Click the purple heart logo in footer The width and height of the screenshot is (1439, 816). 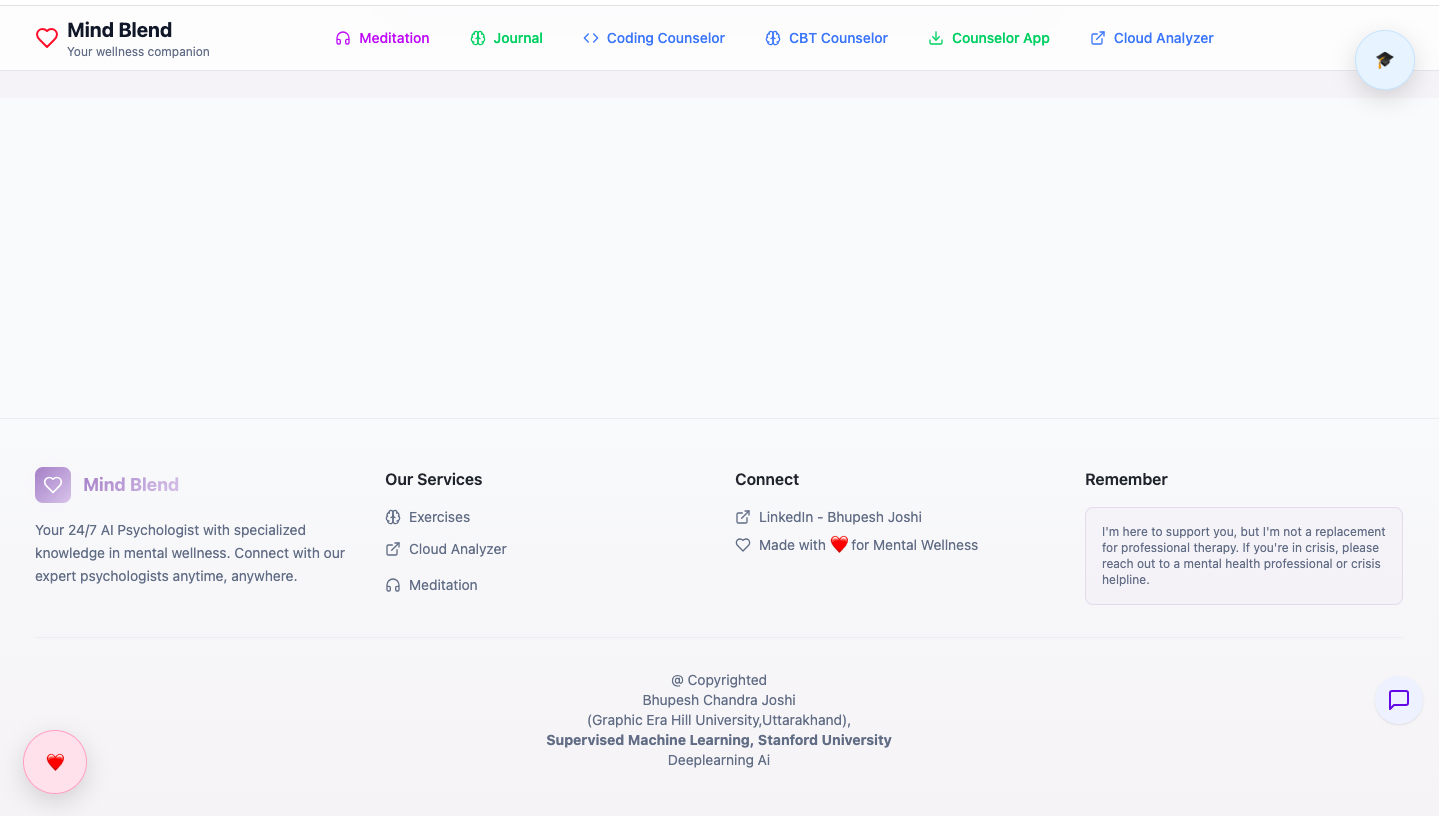click(x=53, y=484)
